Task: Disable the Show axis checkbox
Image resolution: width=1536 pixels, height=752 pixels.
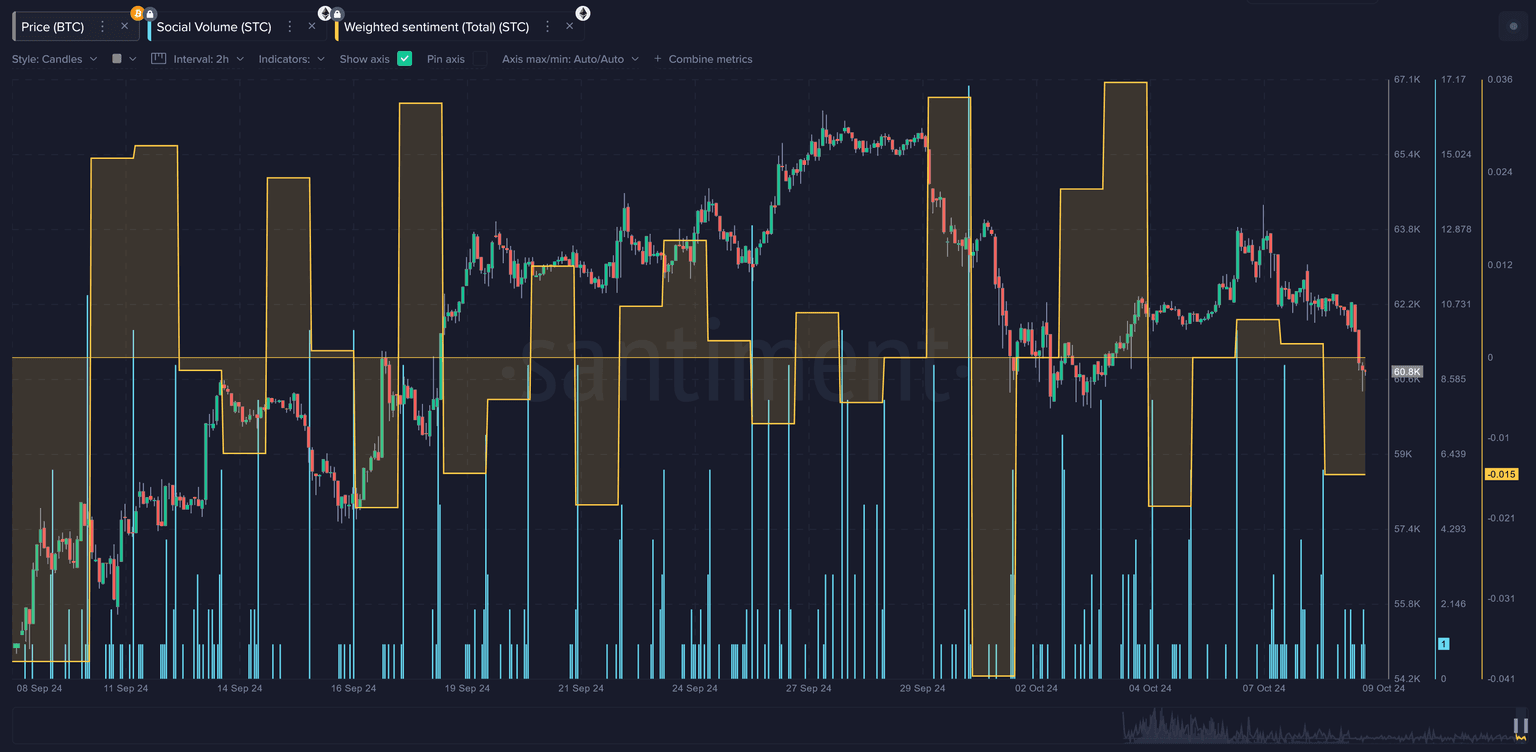Action: pos(405,59)
